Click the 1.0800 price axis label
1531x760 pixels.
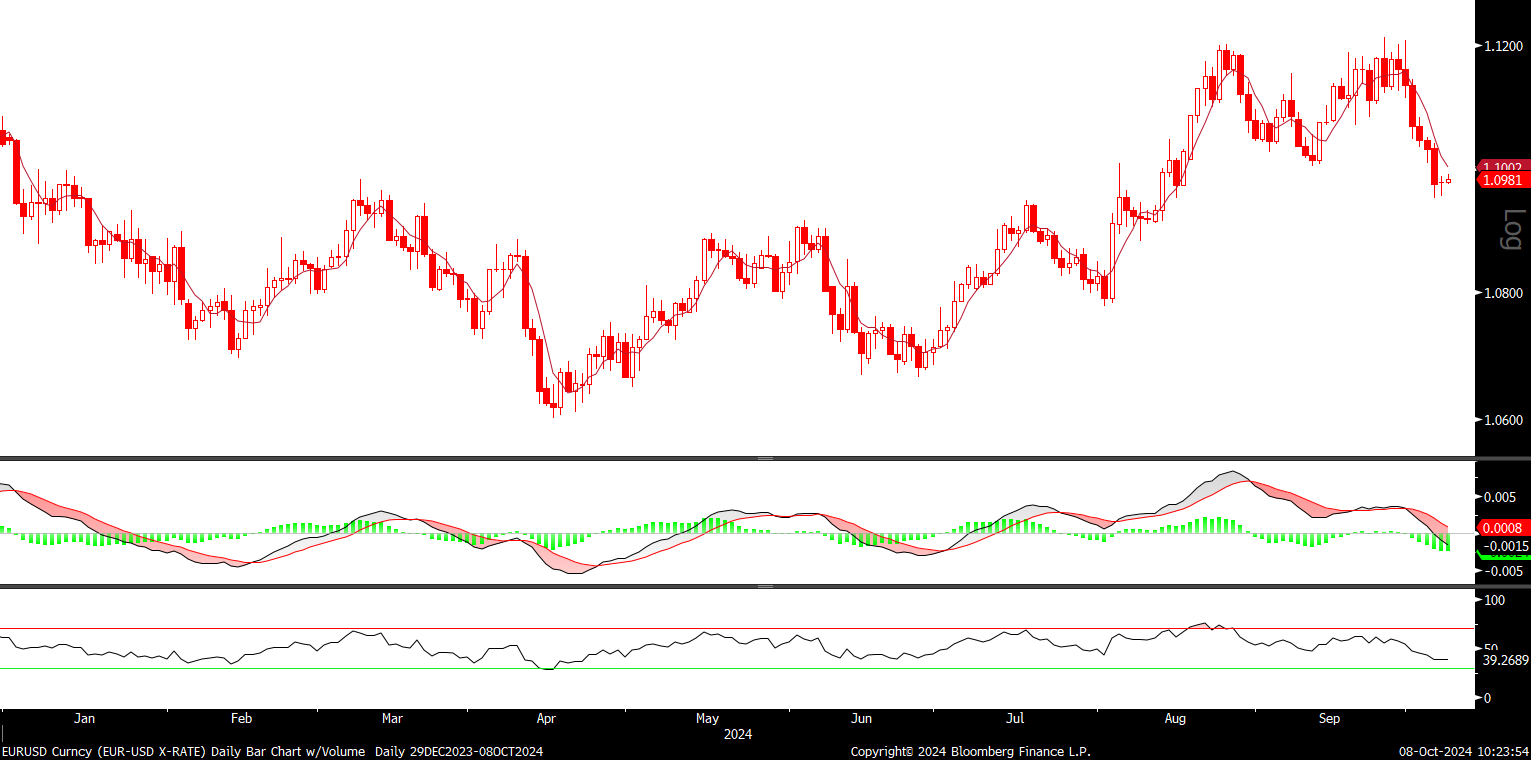[x=1504, y=294]
